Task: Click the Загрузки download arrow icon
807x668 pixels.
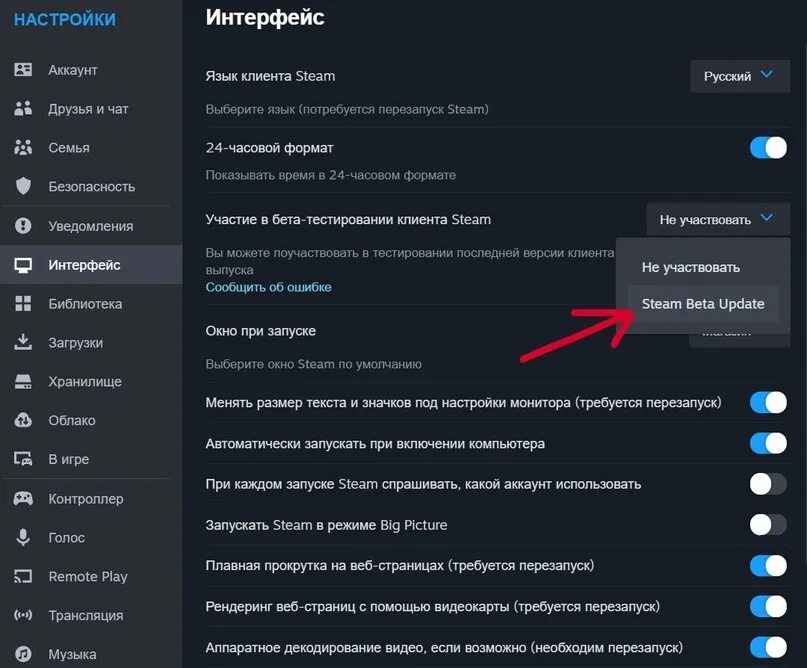Action: point(23,342)
